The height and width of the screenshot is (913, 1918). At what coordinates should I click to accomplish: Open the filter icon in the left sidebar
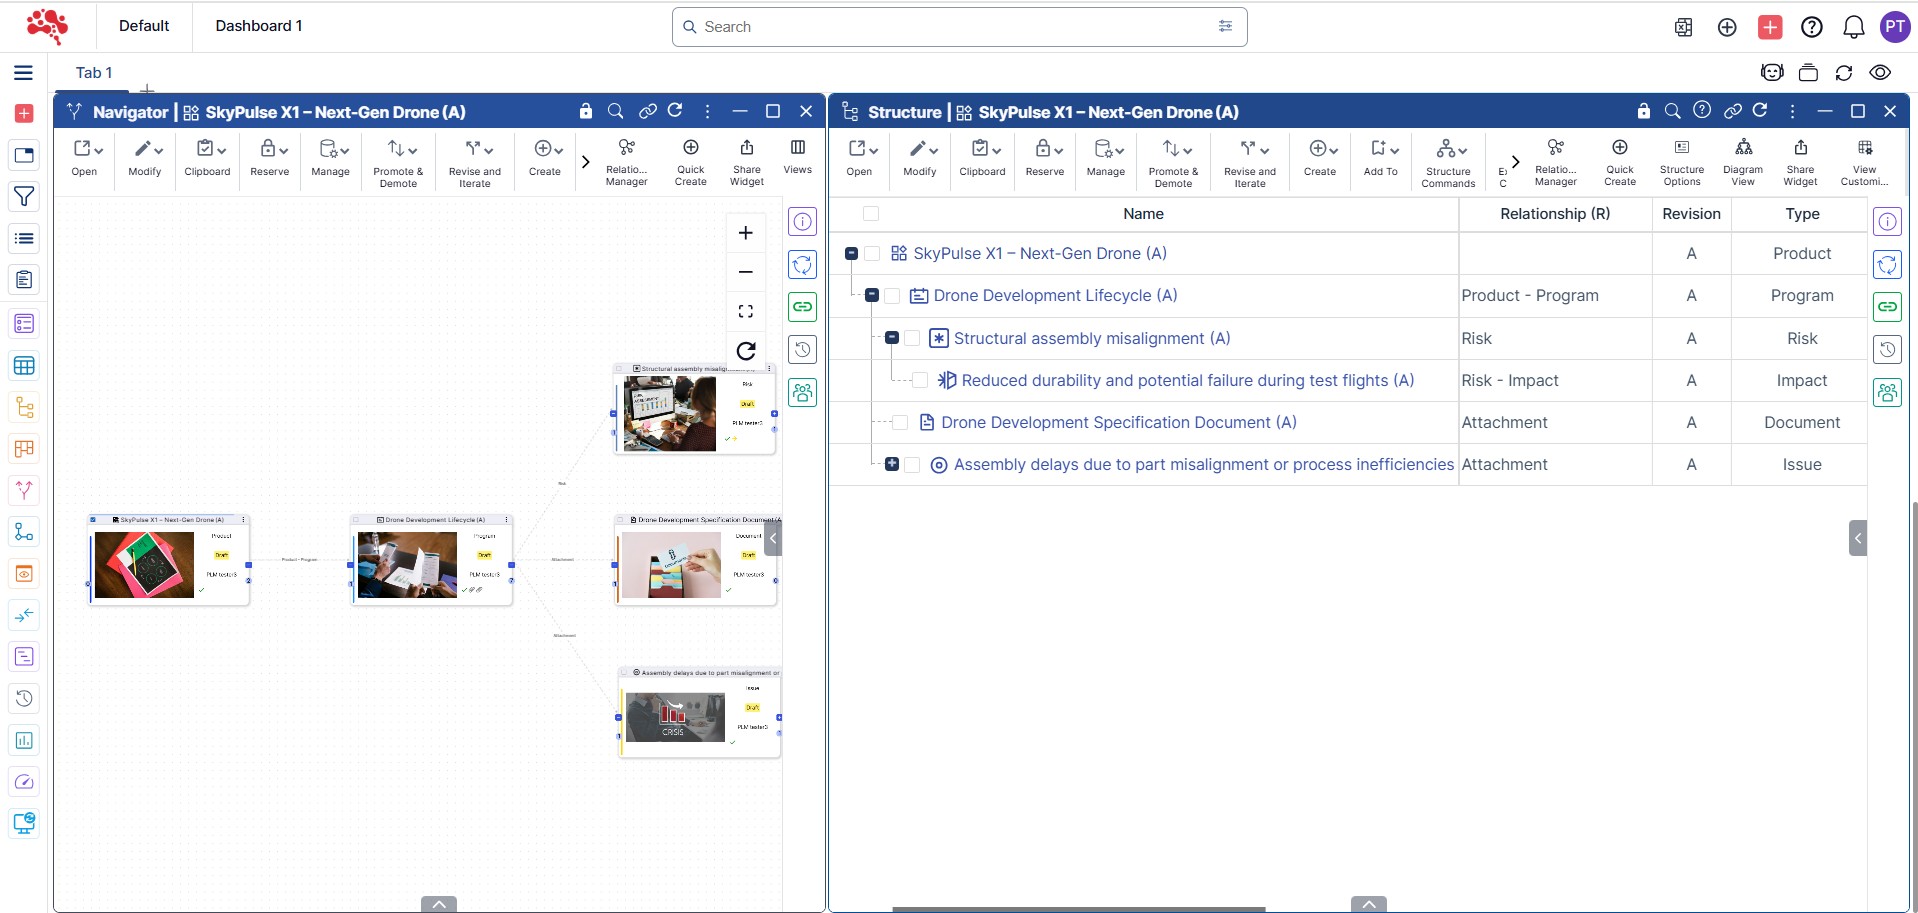(24, 197)
